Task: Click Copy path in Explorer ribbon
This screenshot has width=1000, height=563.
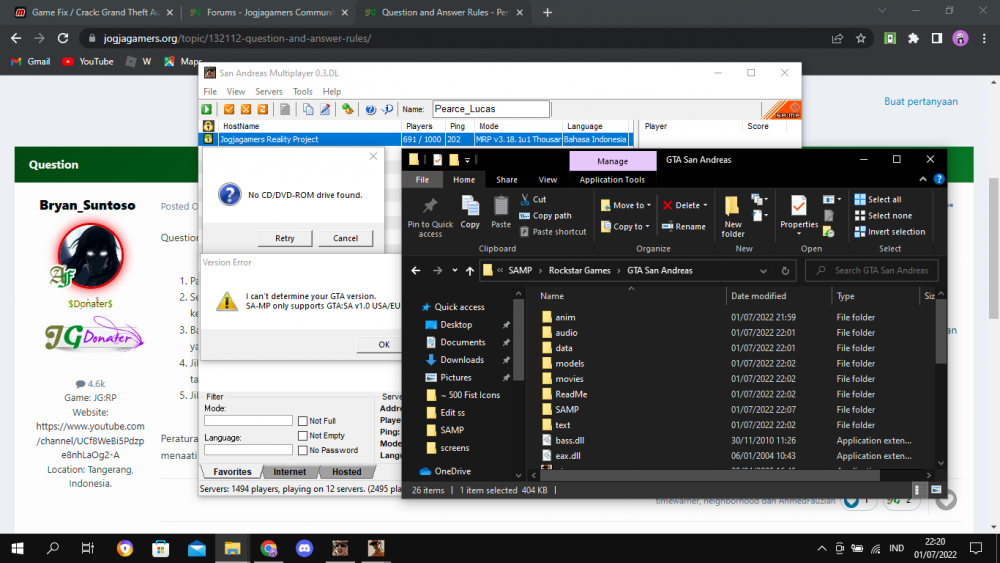Action: 545,216
